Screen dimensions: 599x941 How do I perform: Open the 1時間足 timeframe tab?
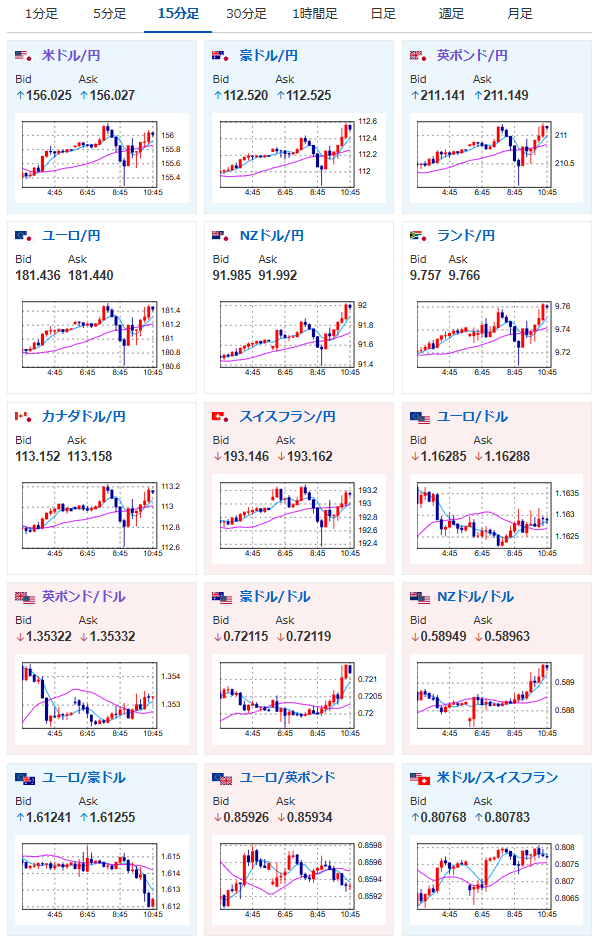(x=315, y=14)
